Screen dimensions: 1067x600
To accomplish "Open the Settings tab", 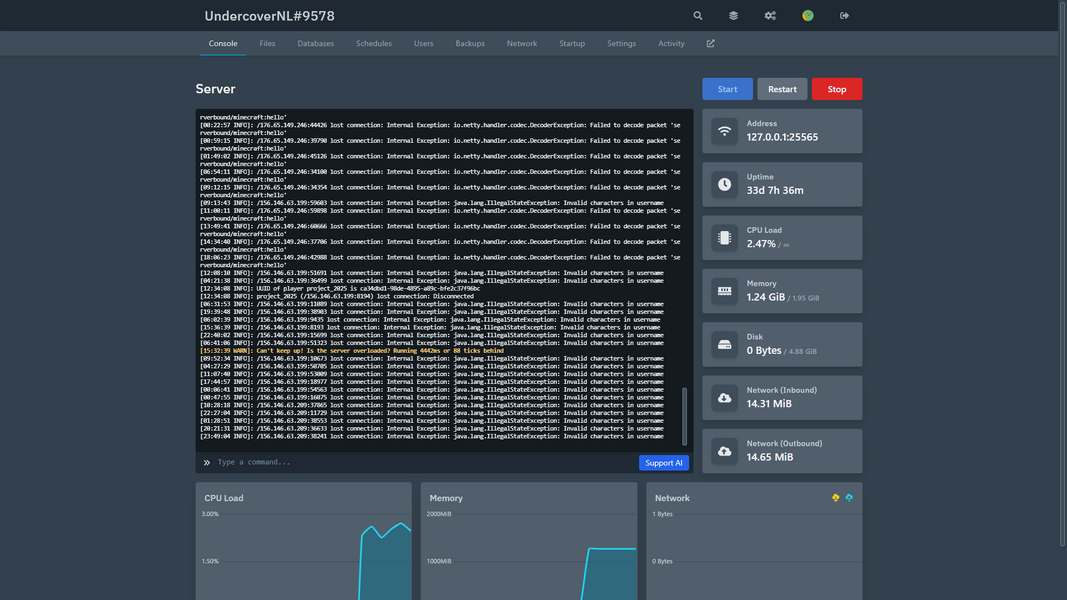I will (621, 44).
